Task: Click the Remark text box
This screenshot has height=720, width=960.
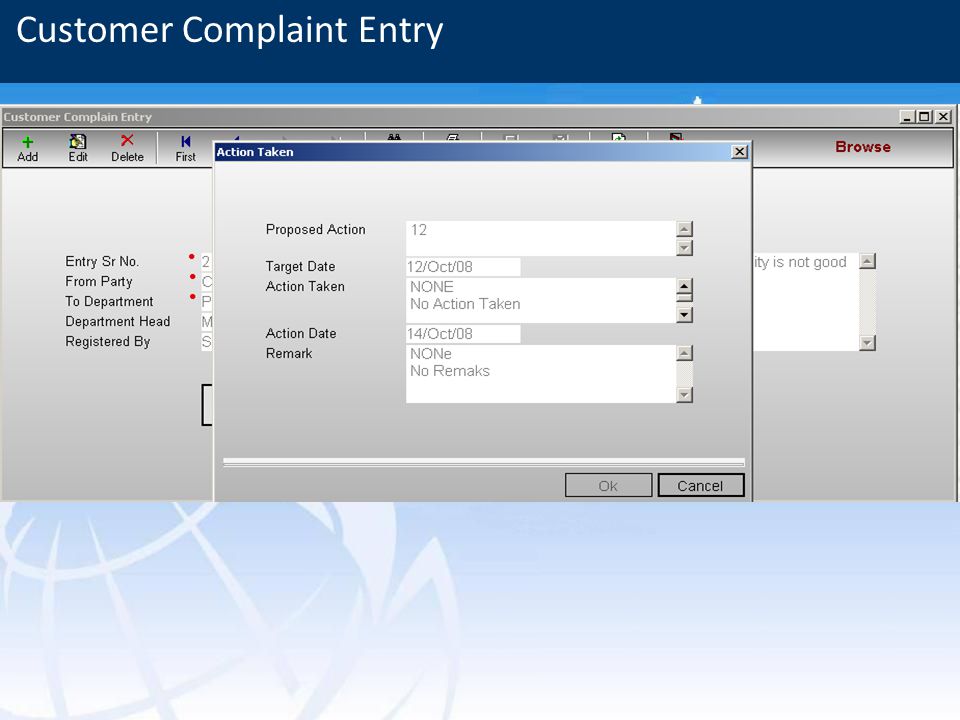Action: click(541, 374)
